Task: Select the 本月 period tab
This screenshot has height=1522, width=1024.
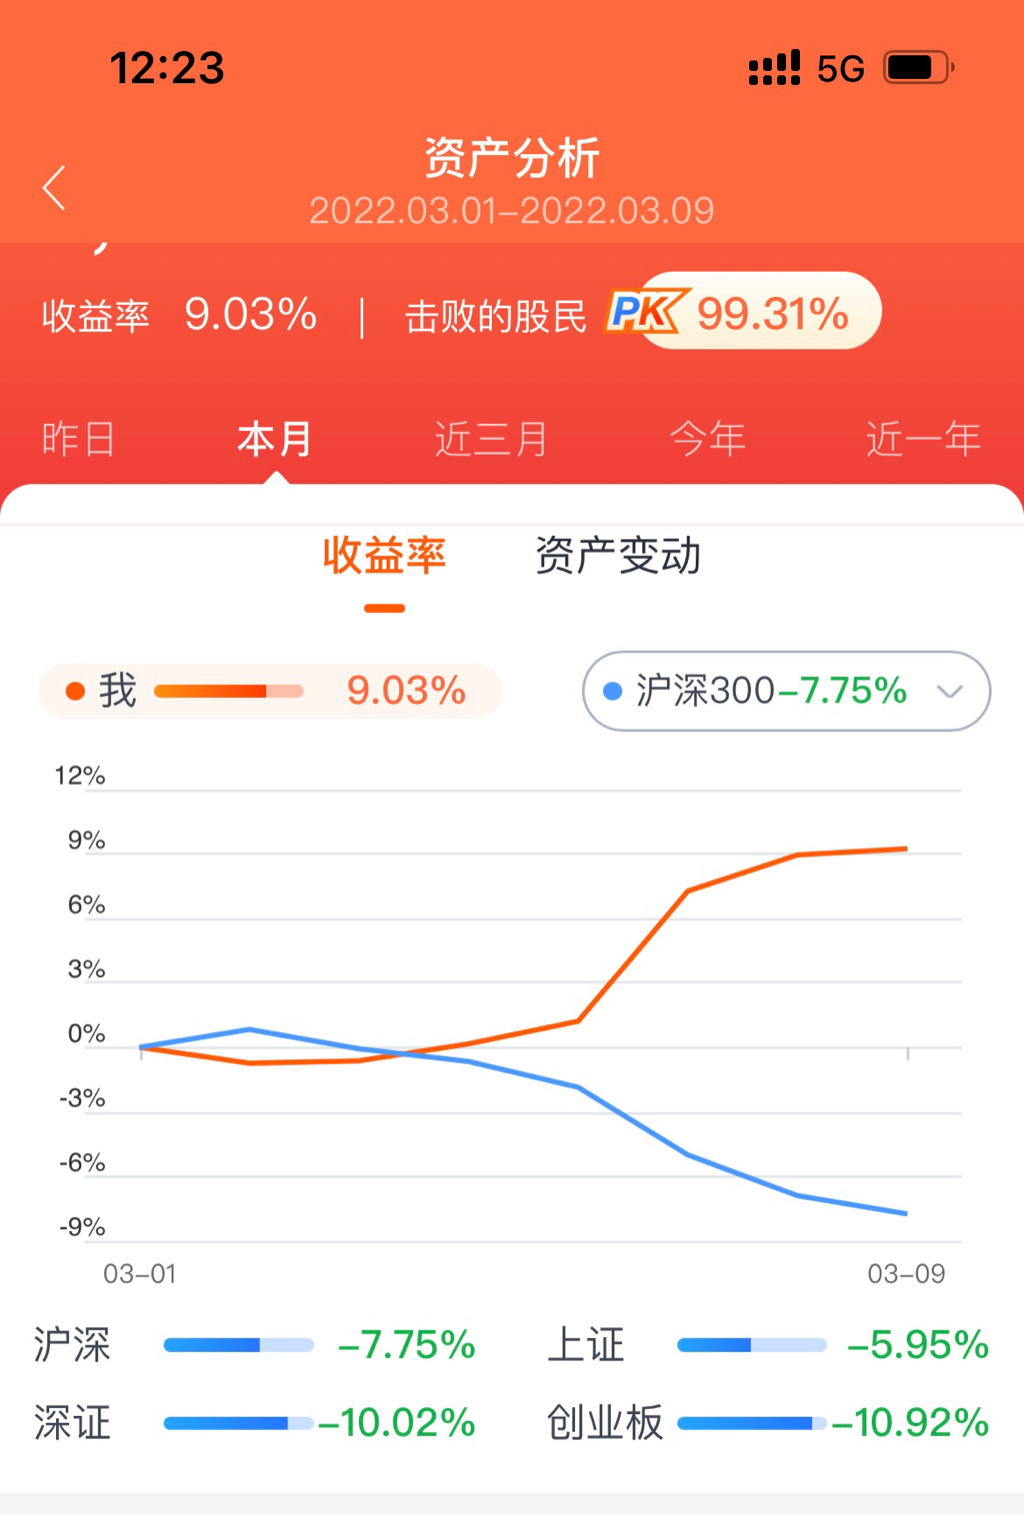Action: click(x=274, y=439)
